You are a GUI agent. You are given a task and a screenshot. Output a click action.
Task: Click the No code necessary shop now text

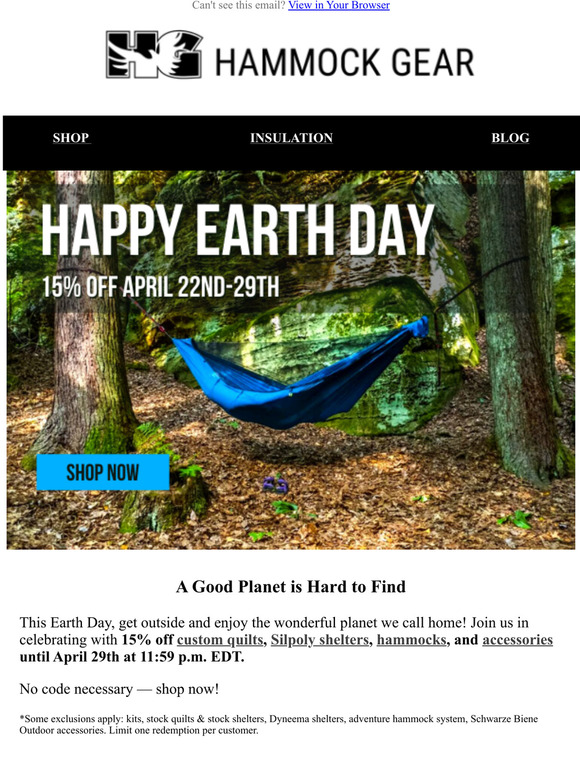119,689
